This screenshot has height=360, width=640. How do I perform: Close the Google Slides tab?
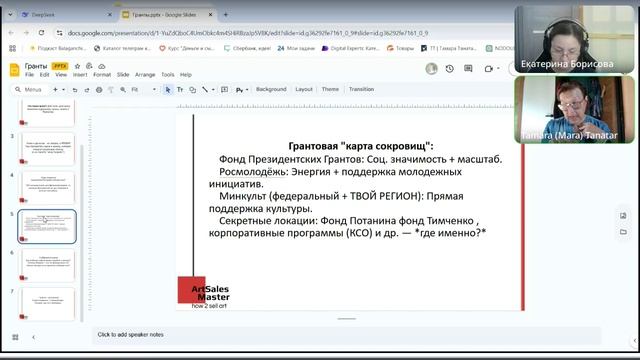(x=211, y=15)
